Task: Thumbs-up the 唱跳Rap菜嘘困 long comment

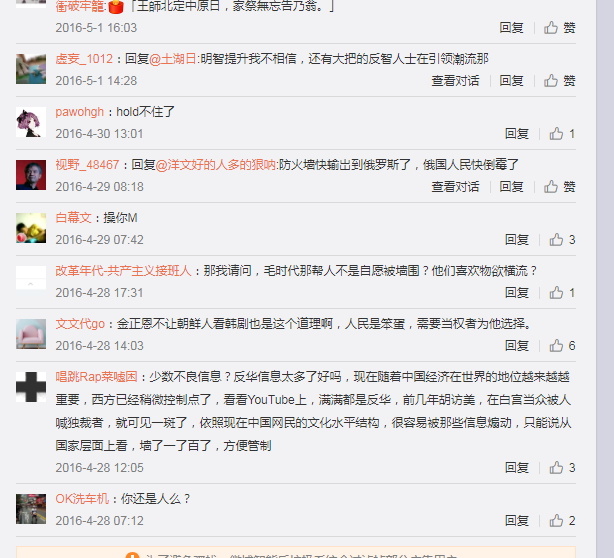Action: click(x=562, y=468)
